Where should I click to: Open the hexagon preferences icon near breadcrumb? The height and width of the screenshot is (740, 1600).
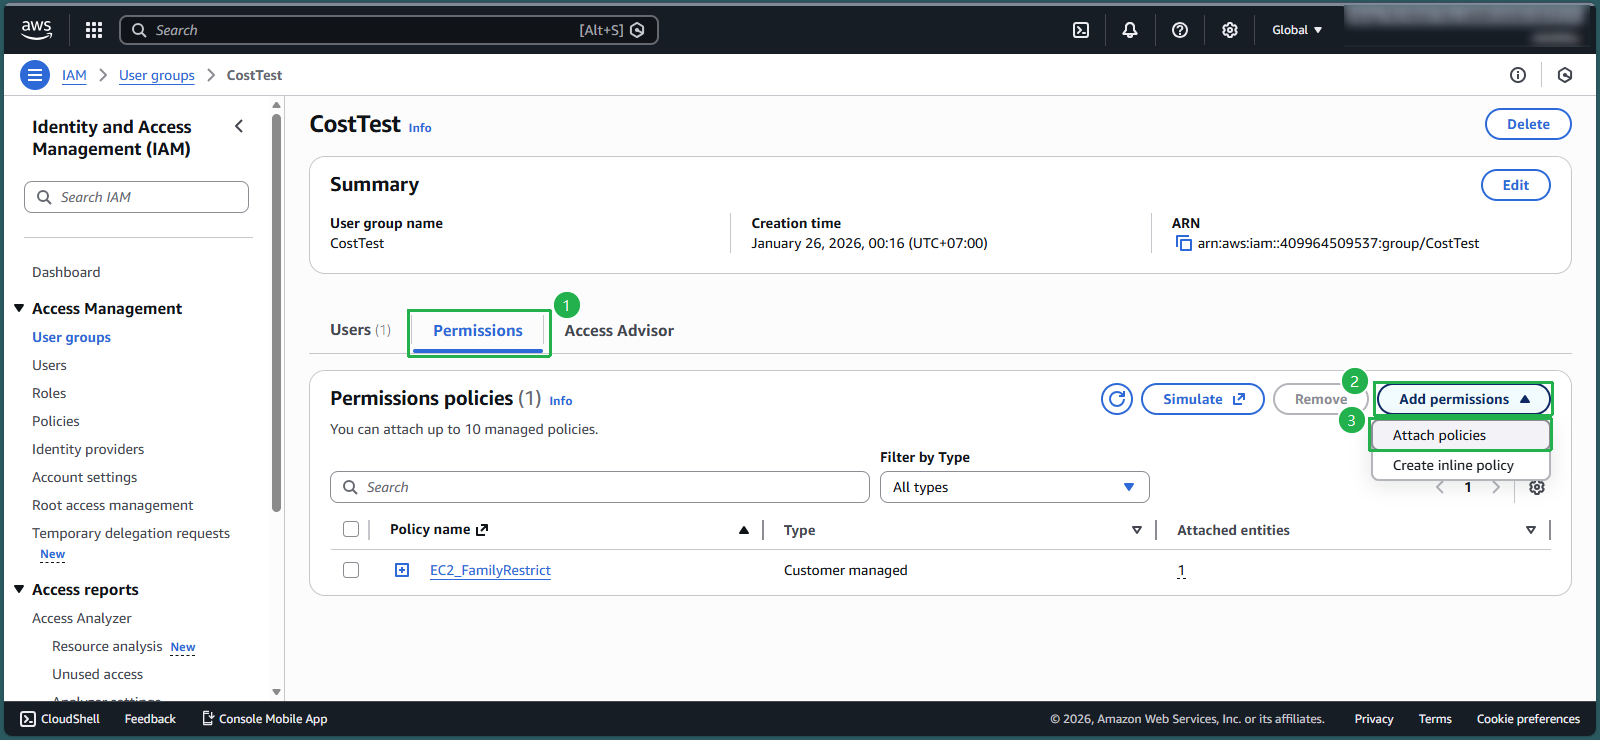pos(1565,75)
